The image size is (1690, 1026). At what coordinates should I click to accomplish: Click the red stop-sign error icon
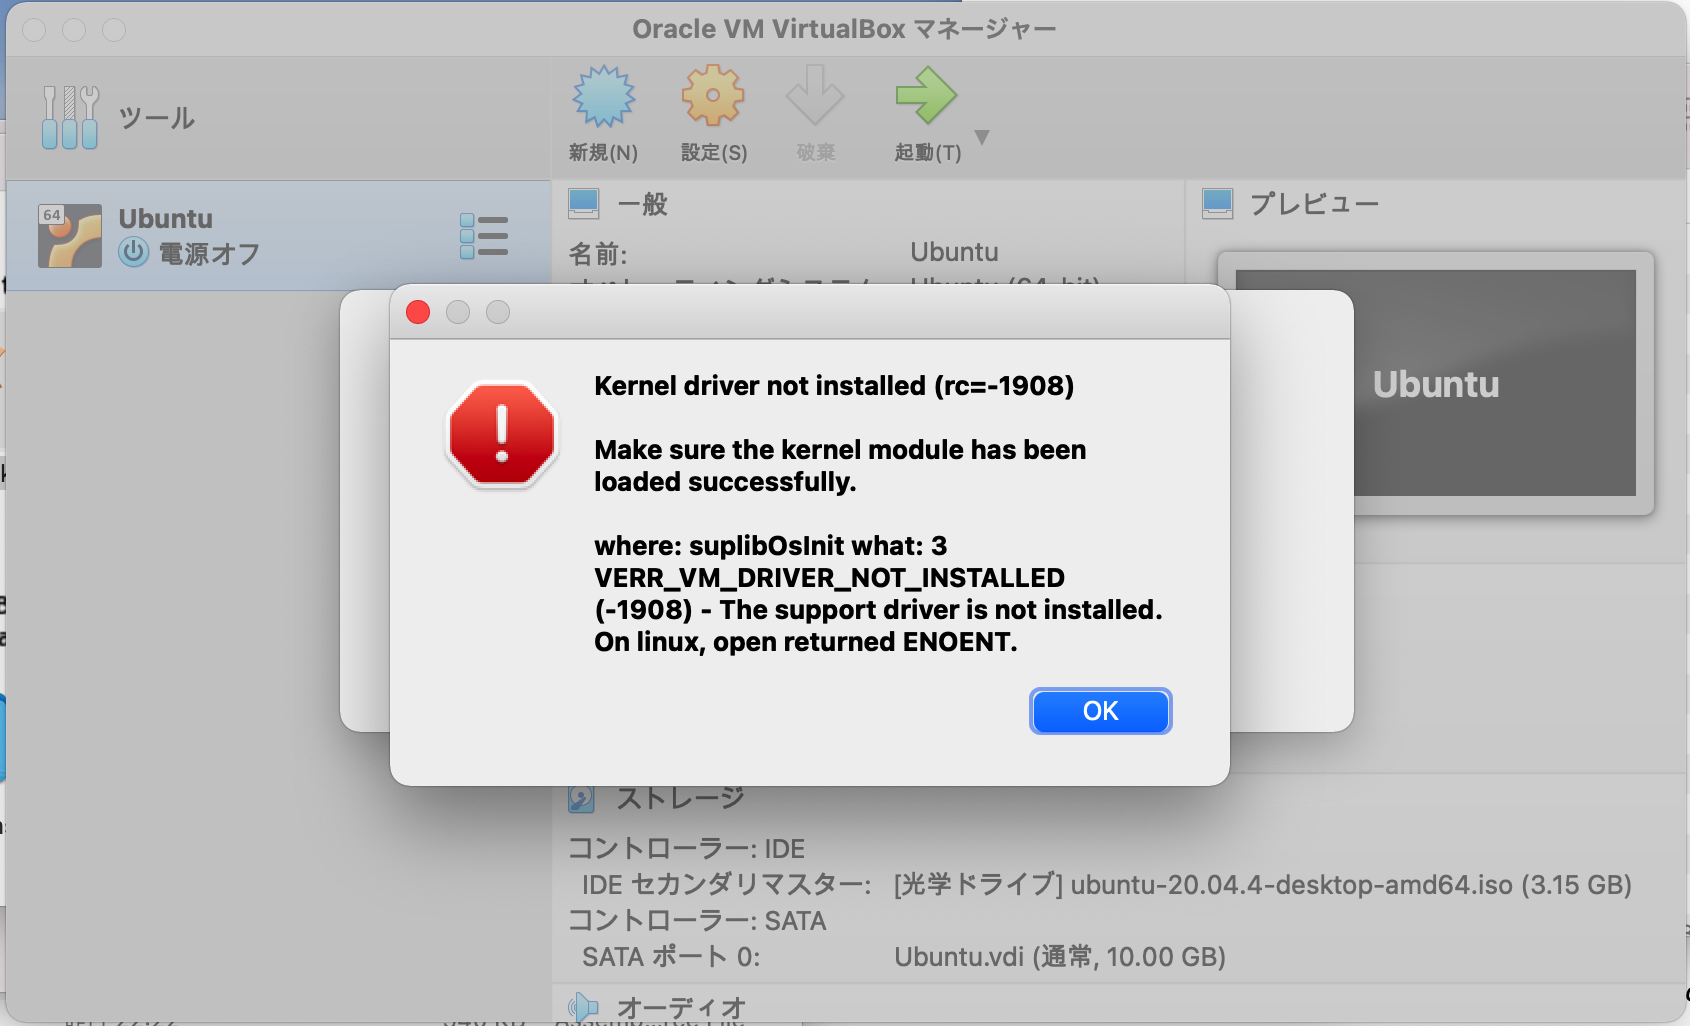coord(502,435)
